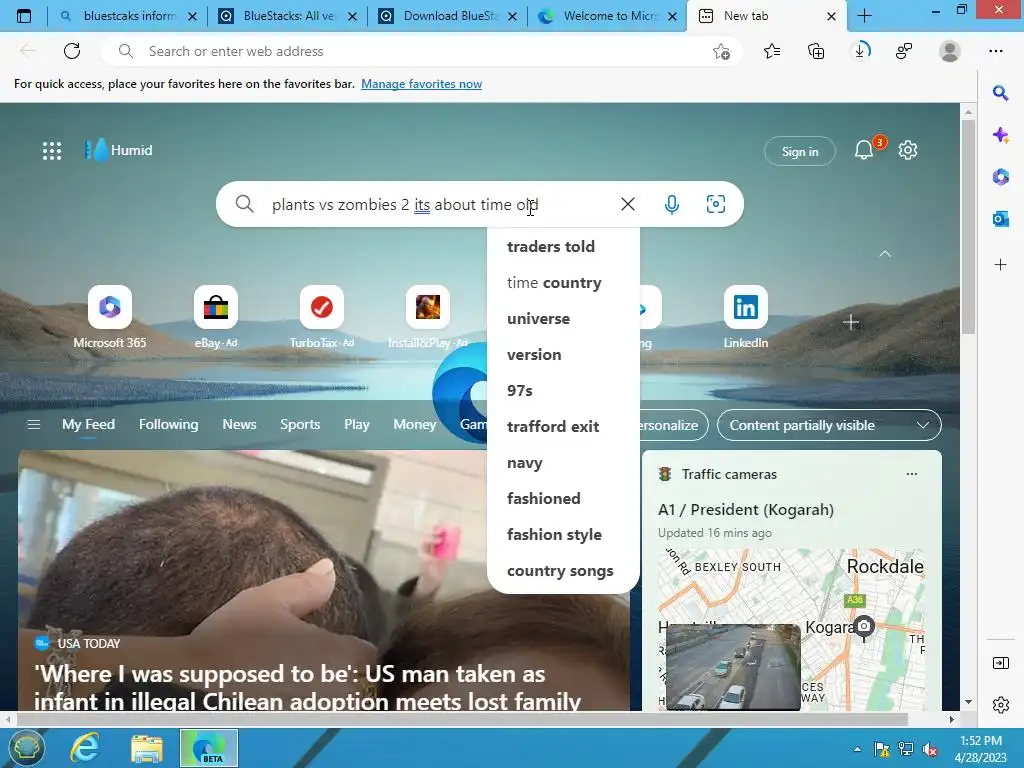Screen dimensions: 1024x768
Task: Open the app launcher grid icon
Action: coord(52,151)
